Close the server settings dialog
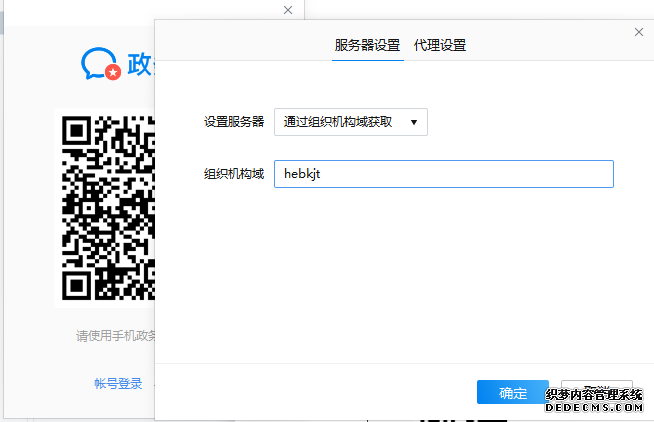Screen dimensions: 654x422 point(639,32)
